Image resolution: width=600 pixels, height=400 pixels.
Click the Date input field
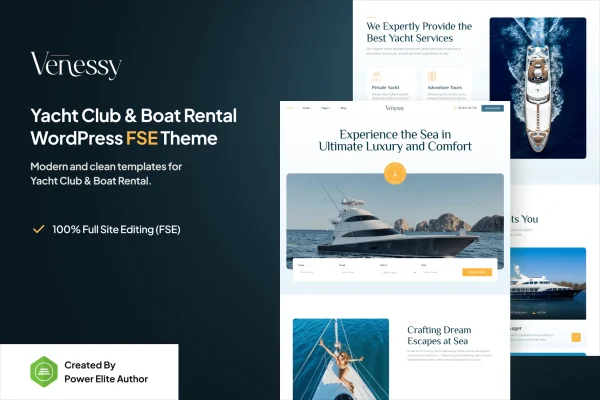click(439, 272)
